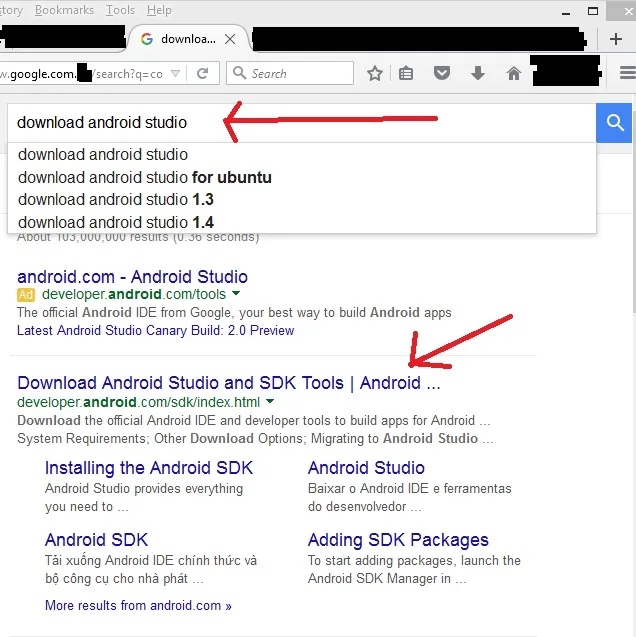
Task: Expand ad options arrow next to developer.android.com/tools
Action: click(236, 293)
